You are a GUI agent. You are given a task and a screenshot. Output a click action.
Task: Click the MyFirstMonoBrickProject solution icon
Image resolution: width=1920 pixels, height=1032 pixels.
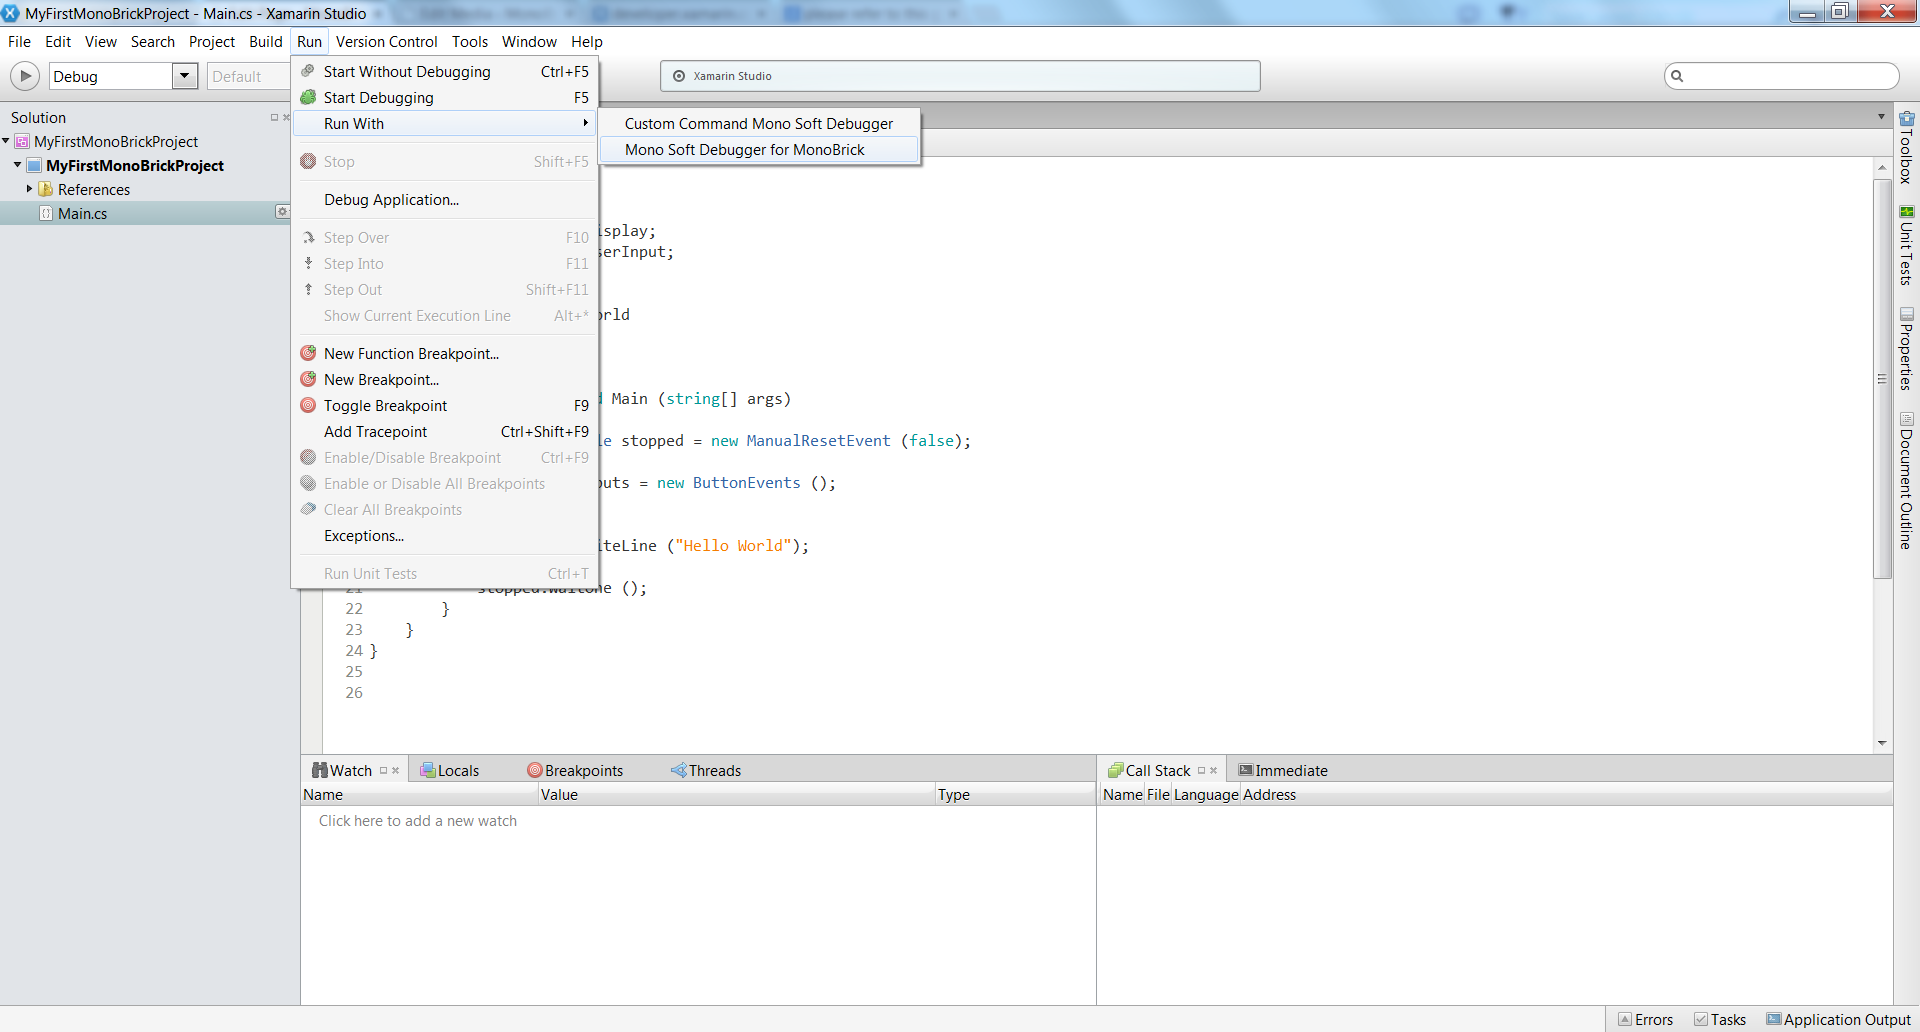tap(22, 141)
